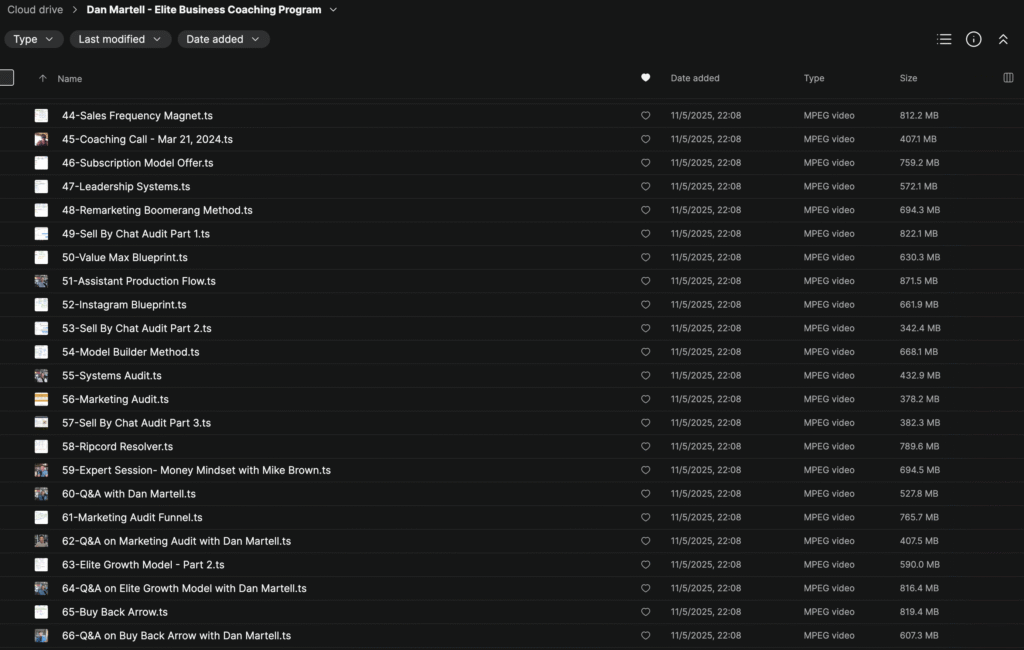1024x650 pixels.
Task: Open the Type filter dropdown
Action: click(34, 39)
